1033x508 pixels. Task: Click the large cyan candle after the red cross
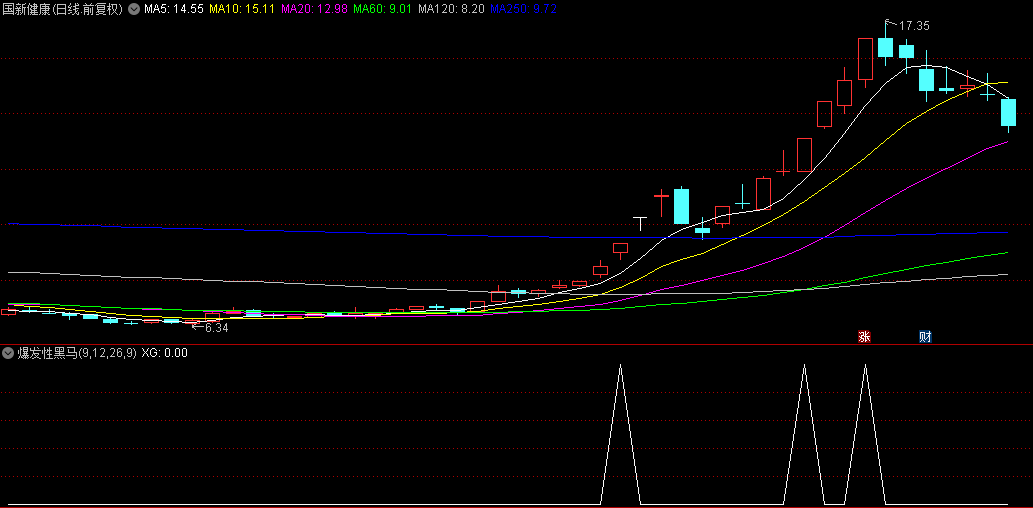pos(681,206)
